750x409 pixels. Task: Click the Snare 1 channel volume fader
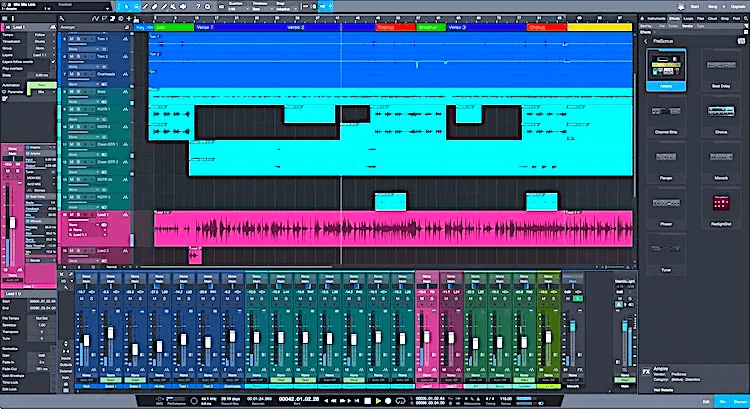[x=111, y=333]
